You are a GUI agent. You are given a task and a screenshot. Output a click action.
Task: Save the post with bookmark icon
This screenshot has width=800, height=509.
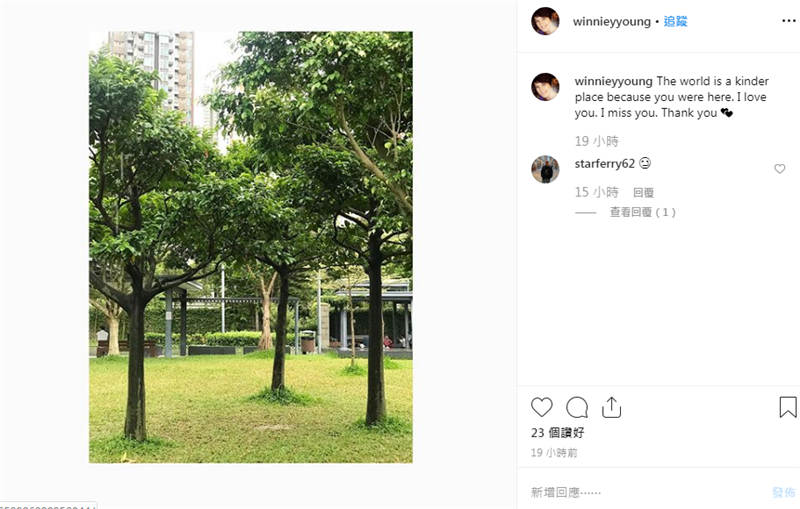click(x=788, y=408)
